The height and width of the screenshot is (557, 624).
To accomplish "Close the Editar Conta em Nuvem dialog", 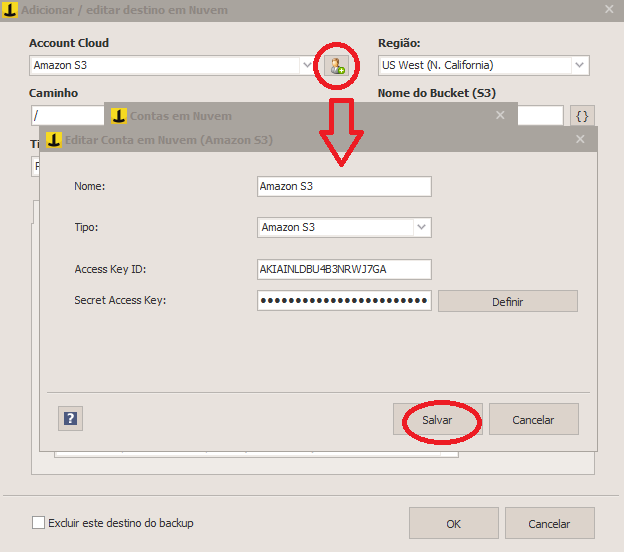I will point(580,139).
